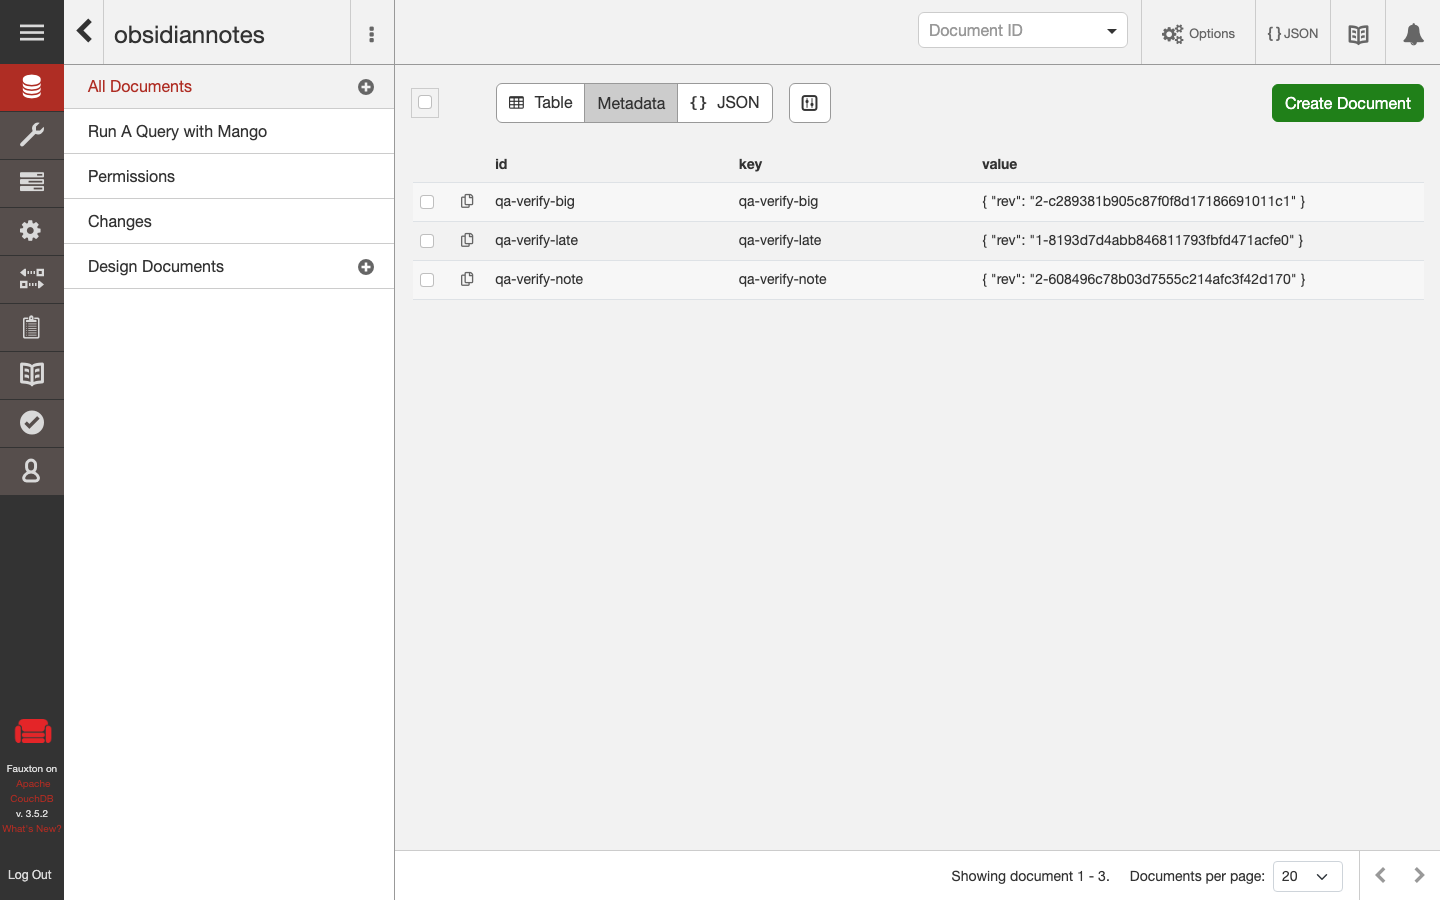Select All Documents in sidebar

coord(140,87)
